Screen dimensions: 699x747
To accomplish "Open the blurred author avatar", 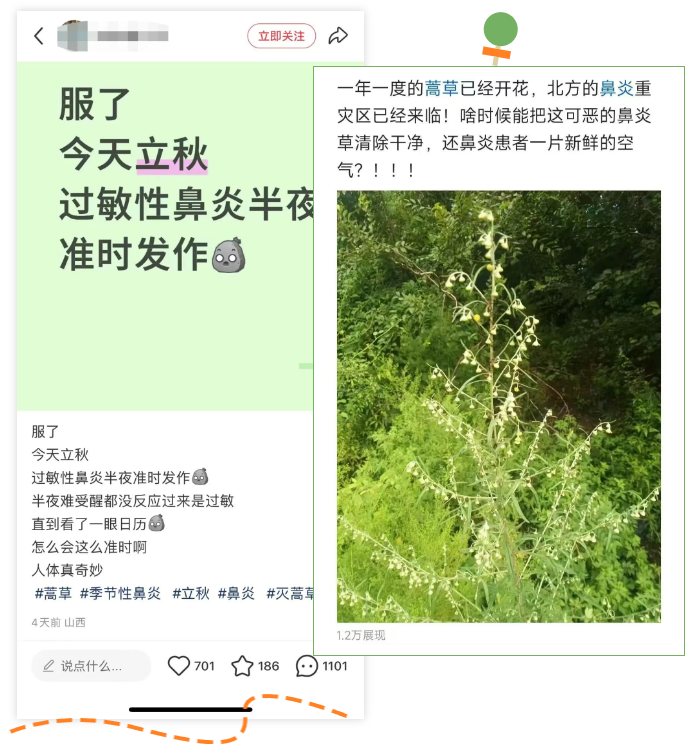I will 72,36.
